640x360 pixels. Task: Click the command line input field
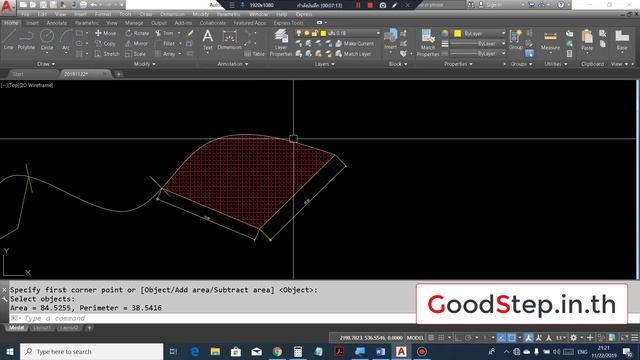point(212,318)
